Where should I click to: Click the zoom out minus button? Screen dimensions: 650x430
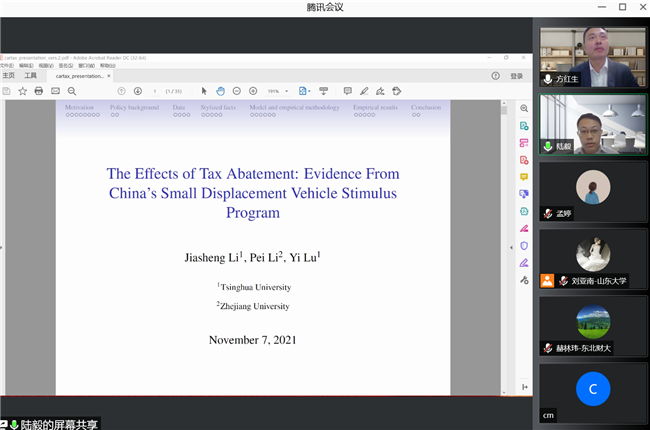237,91
